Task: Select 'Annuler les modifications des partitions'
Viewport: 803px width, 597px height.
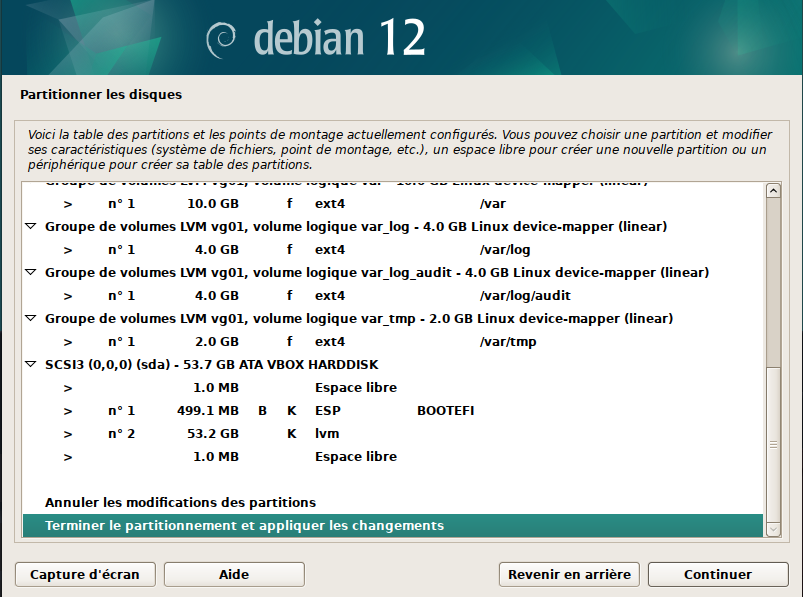Action: coord(393,503)
